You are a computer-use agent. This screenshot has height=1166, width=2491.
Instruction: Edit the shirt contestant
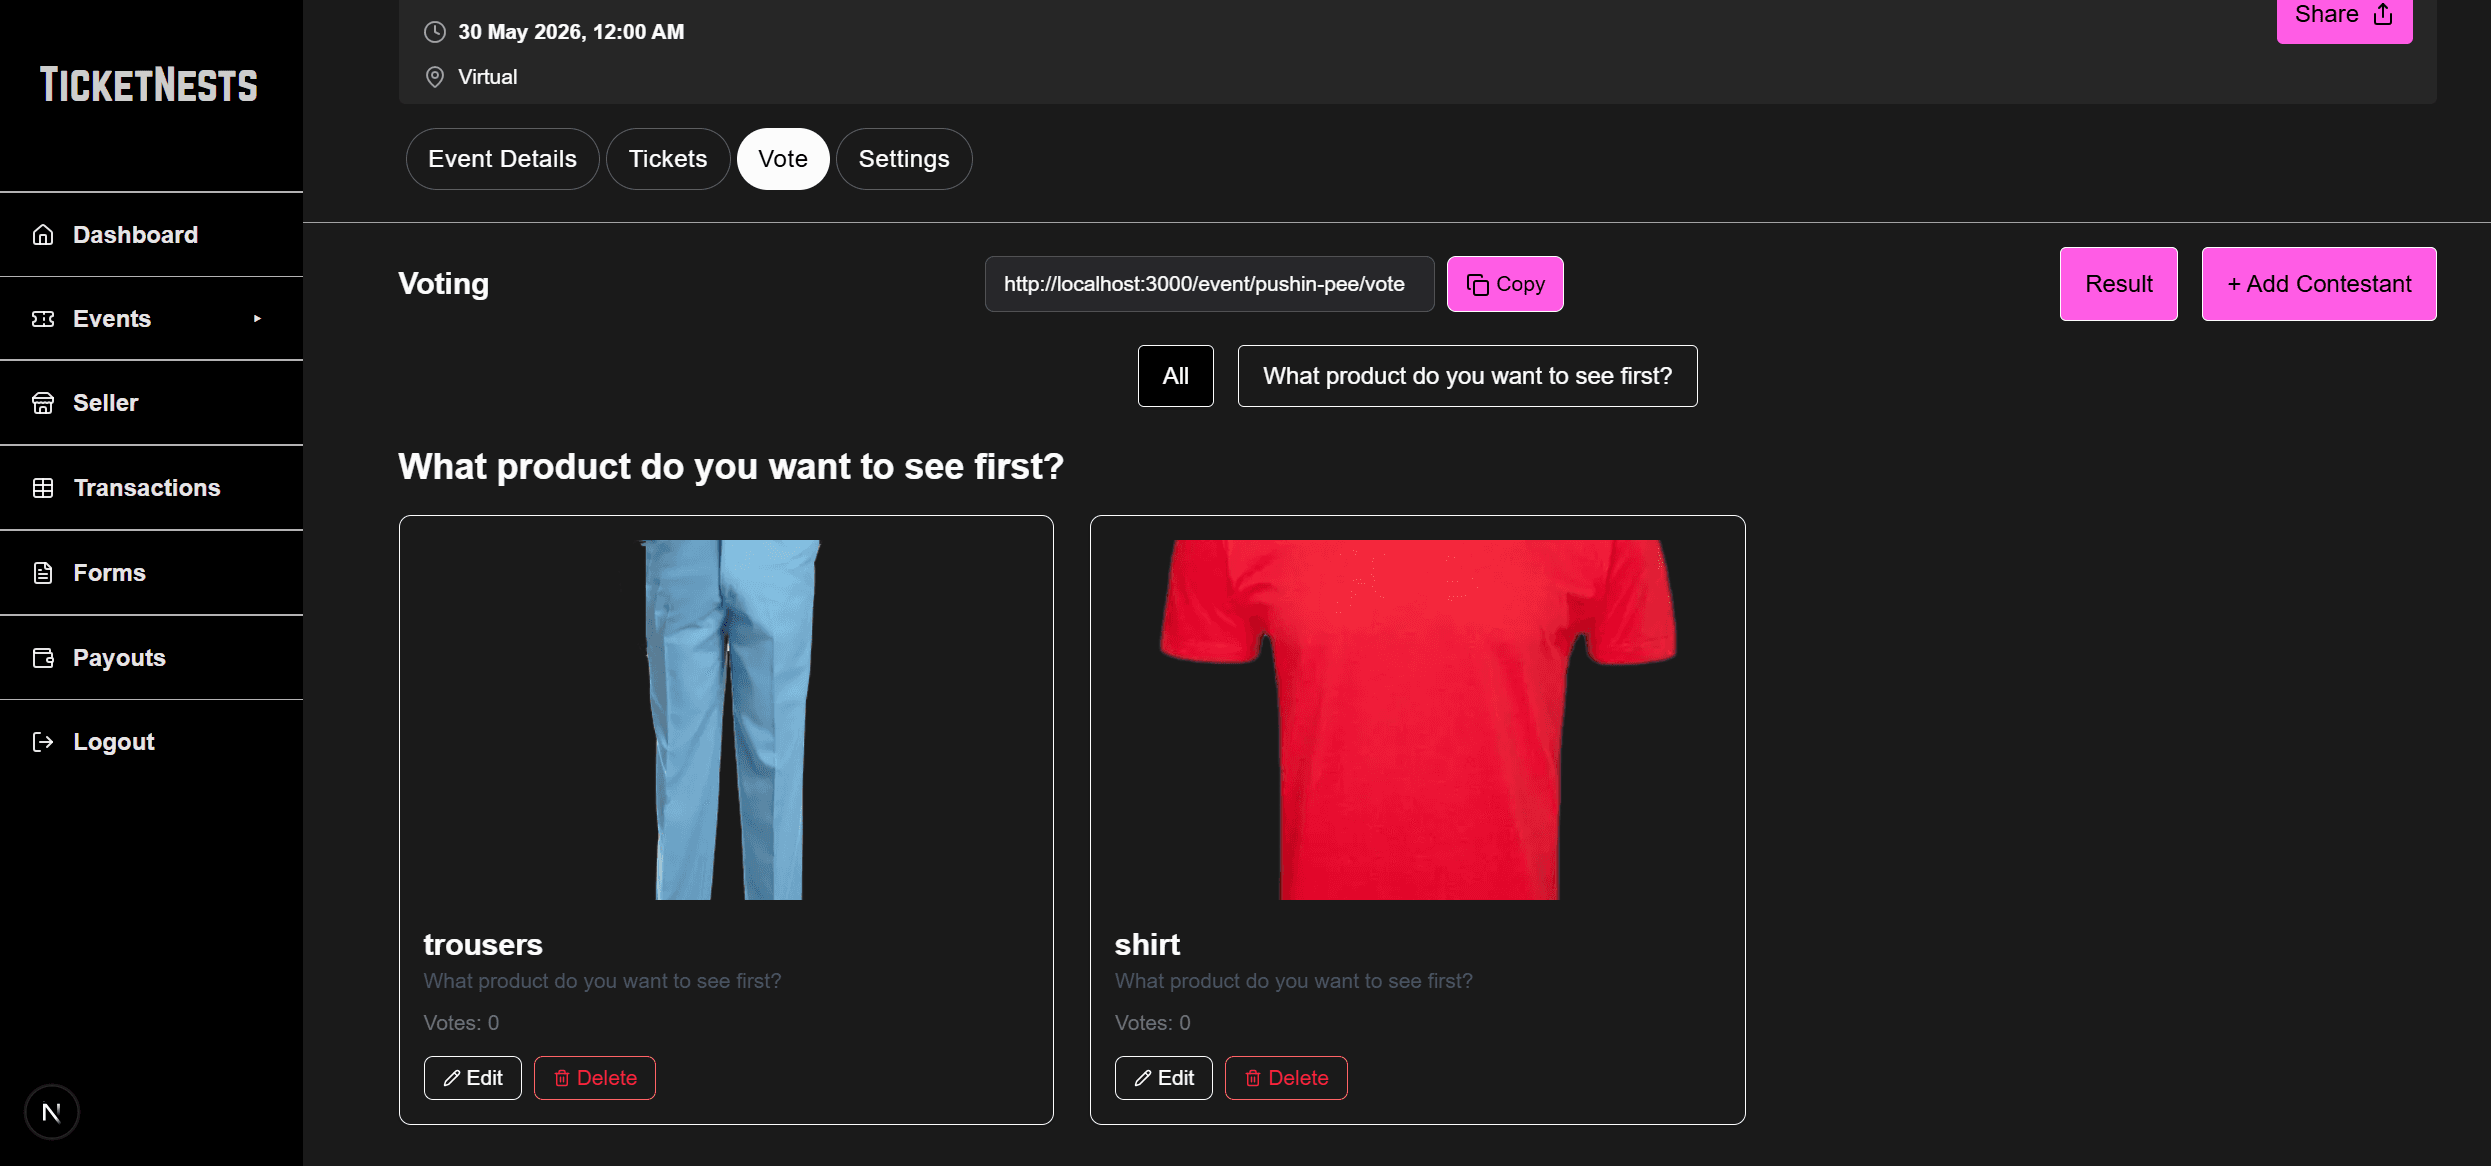pos(1163,1078)
